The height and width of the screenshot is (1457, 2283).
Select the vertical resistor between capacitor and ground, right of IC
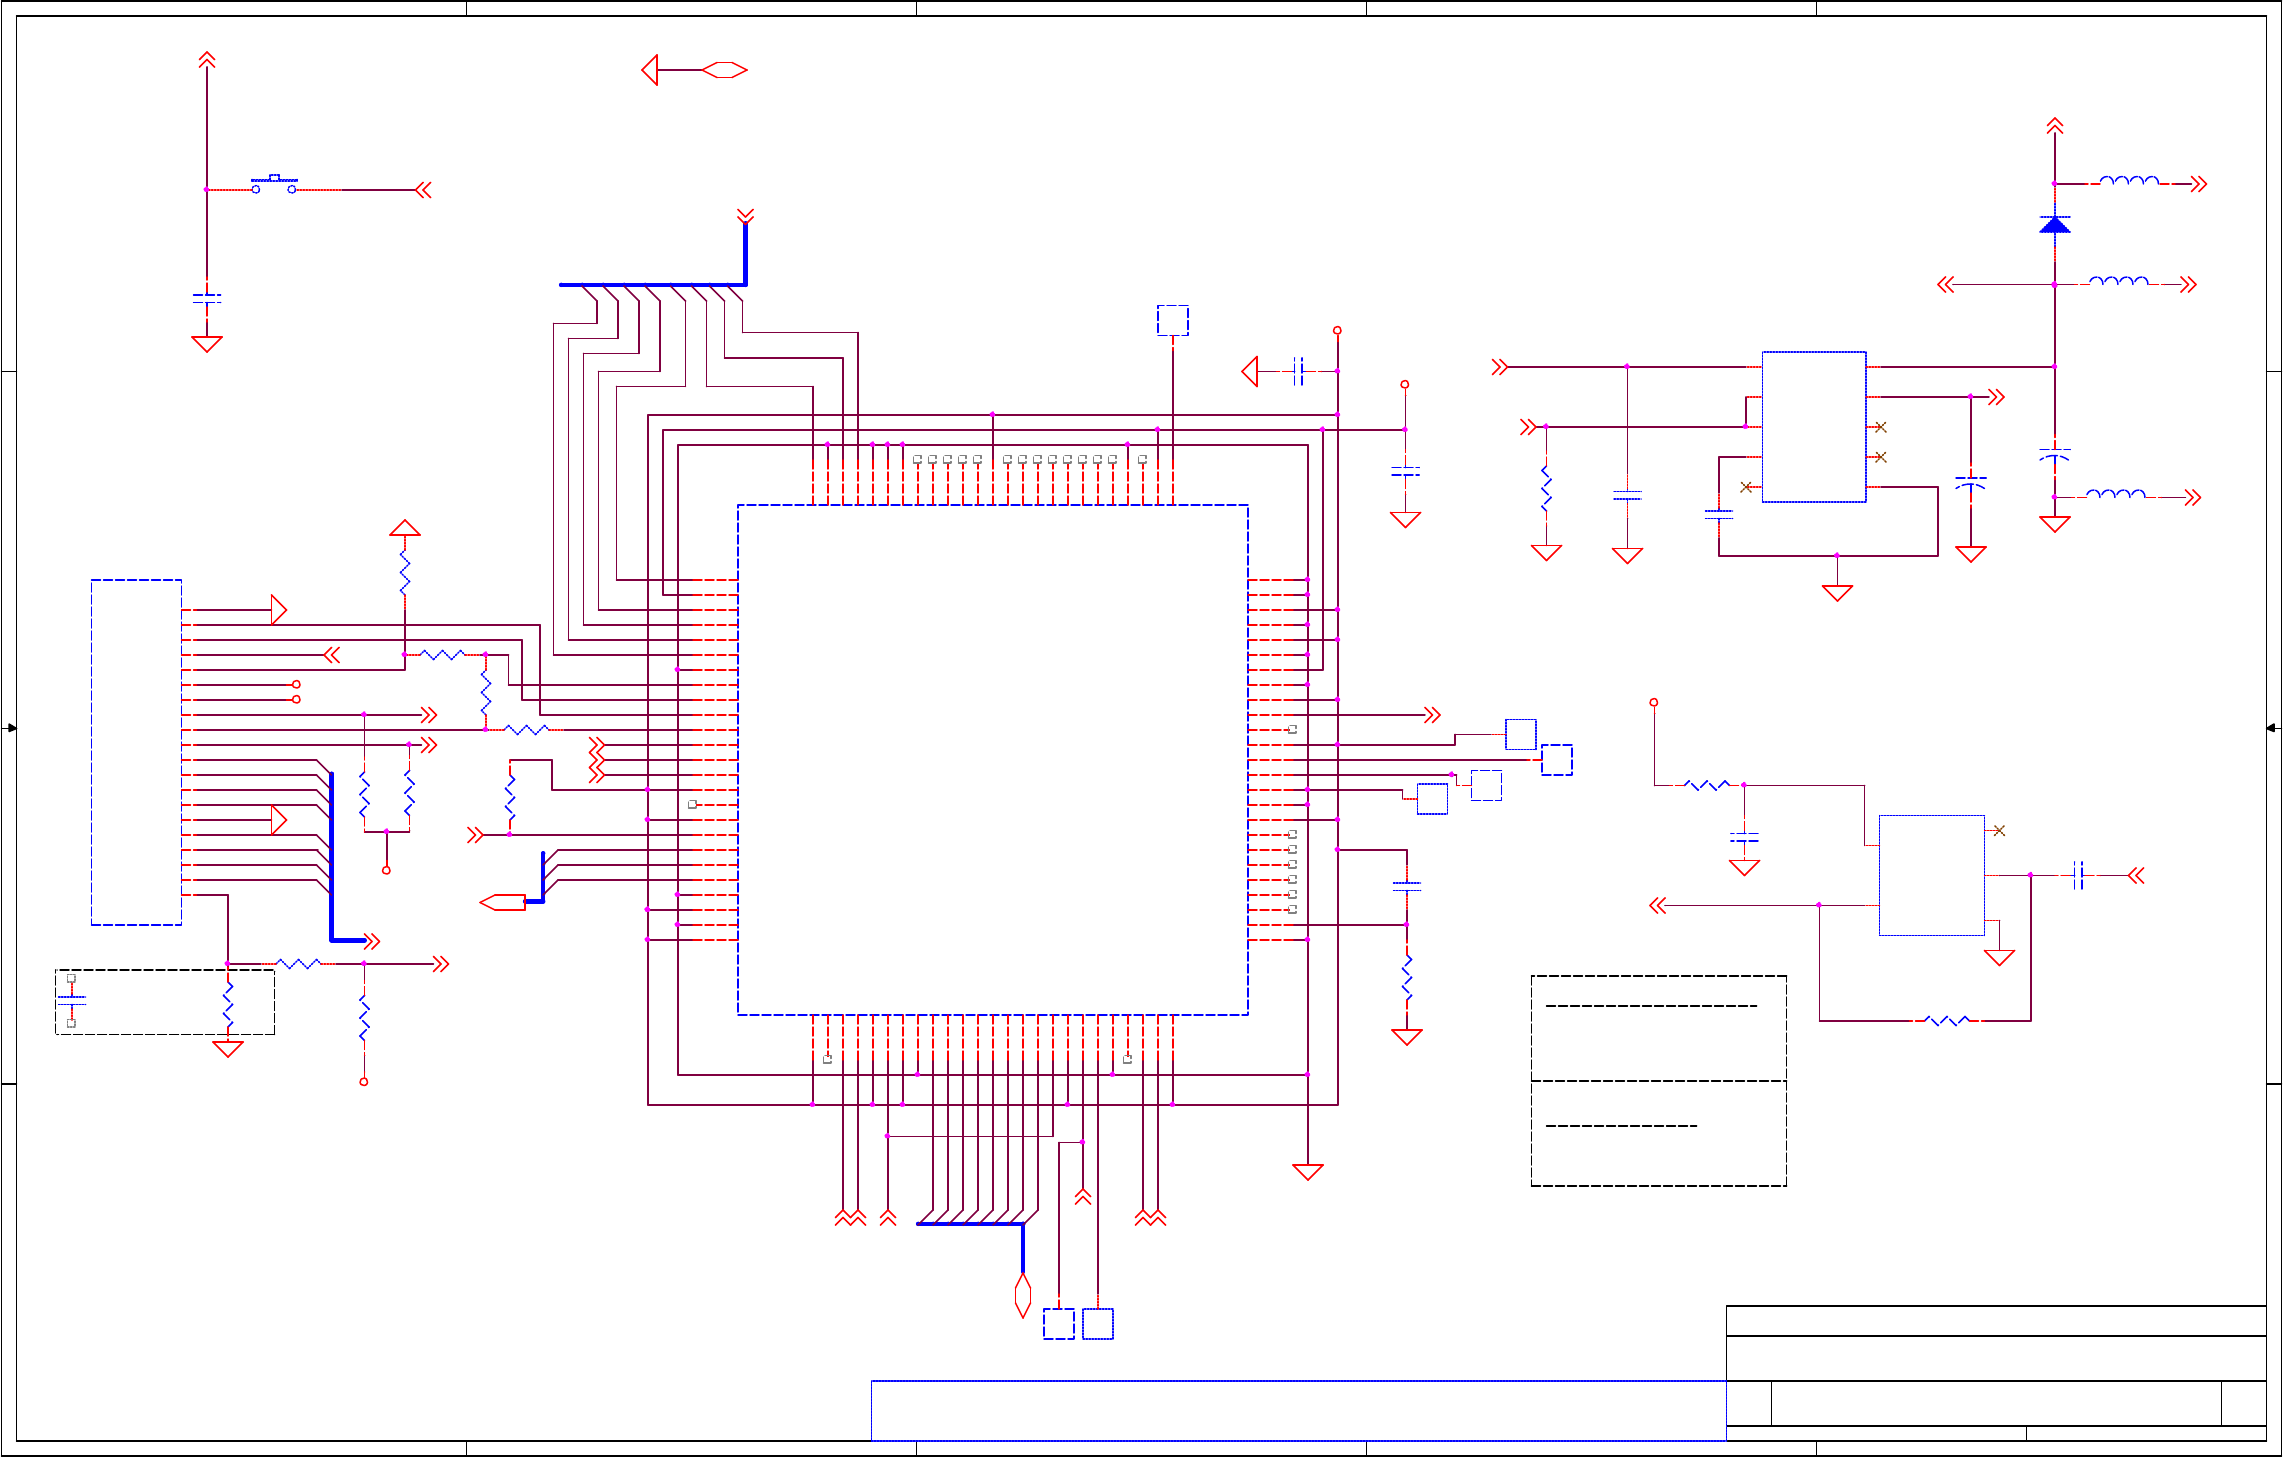point(1407,978)
